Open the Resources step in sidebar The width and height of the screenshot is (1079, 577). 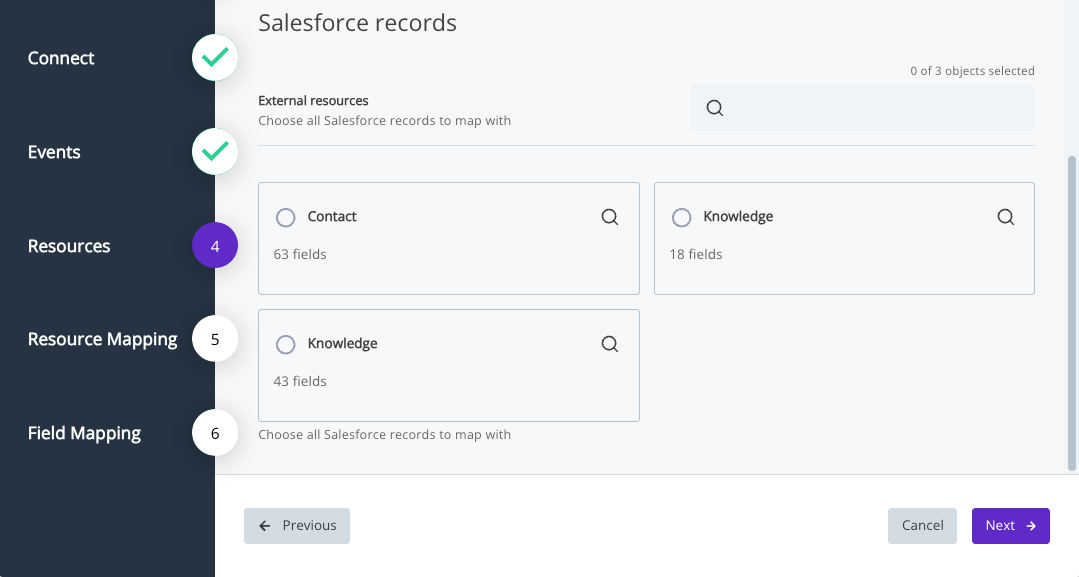point(69,246)
